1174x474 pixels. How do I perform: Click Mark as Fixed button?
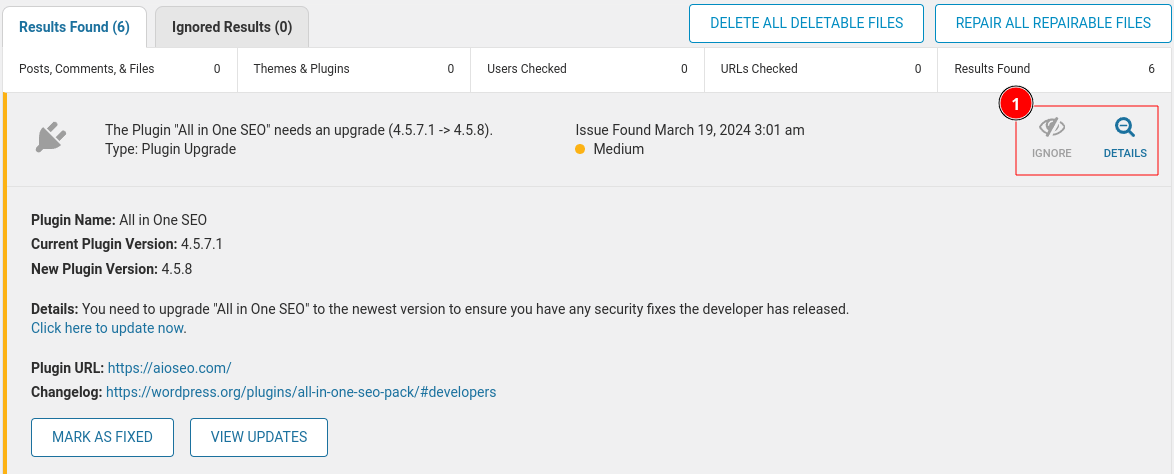click(x=103, y=437)
